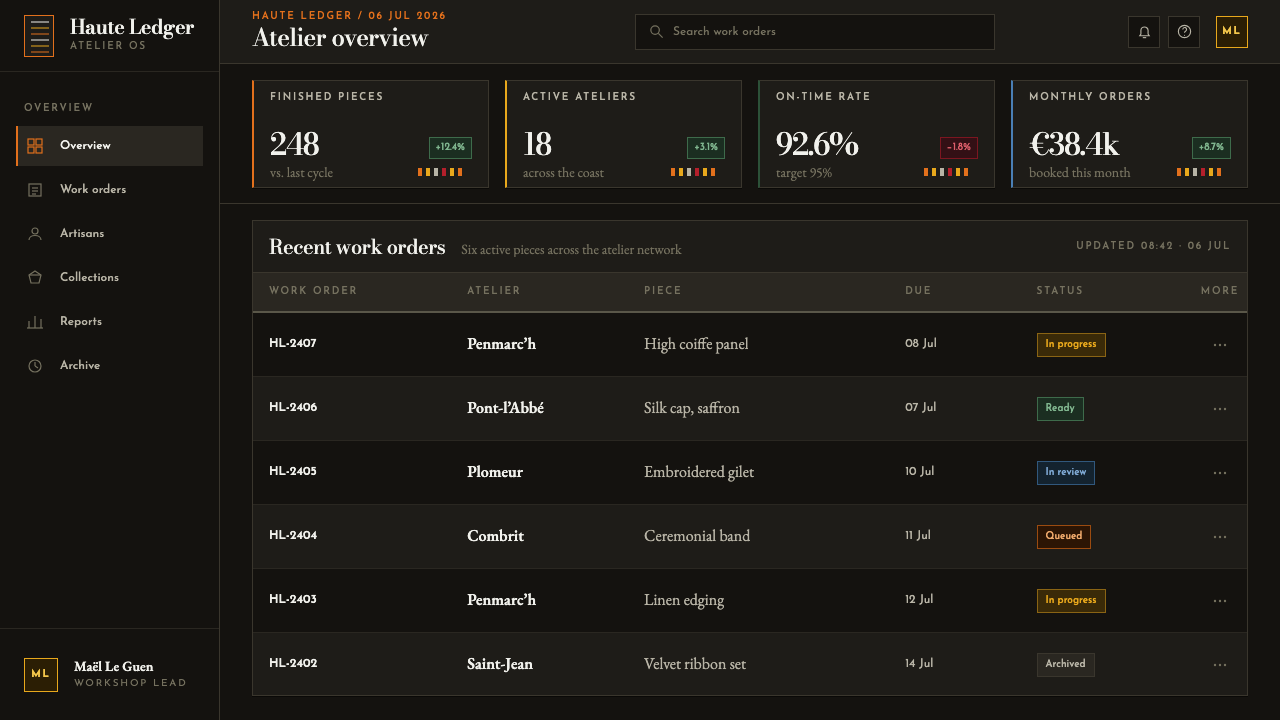Select the Plomeur atelier cell

495,472
